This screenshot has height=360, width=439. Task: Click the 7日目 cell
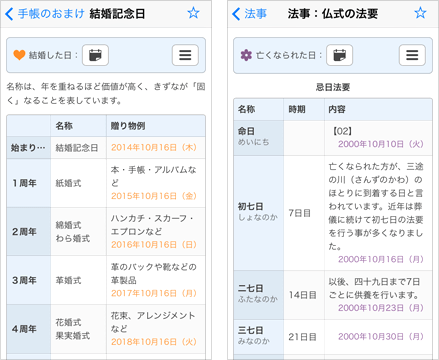click(304, 213)
